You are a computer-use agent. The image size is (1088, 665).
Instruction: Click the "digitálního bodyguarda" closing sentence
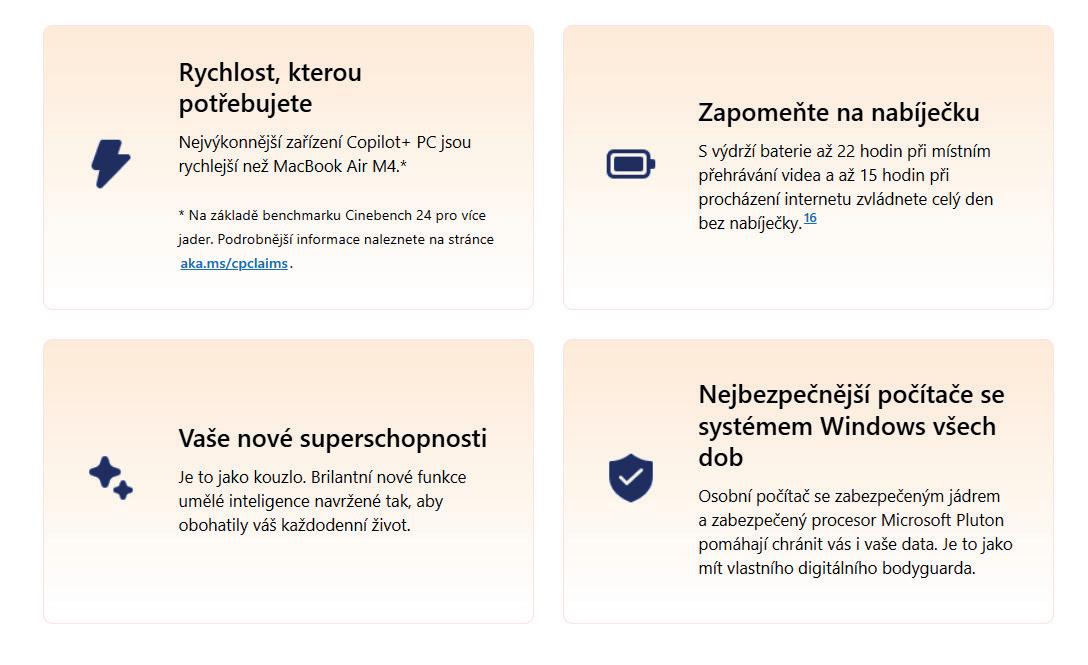(x=836, y=568)
